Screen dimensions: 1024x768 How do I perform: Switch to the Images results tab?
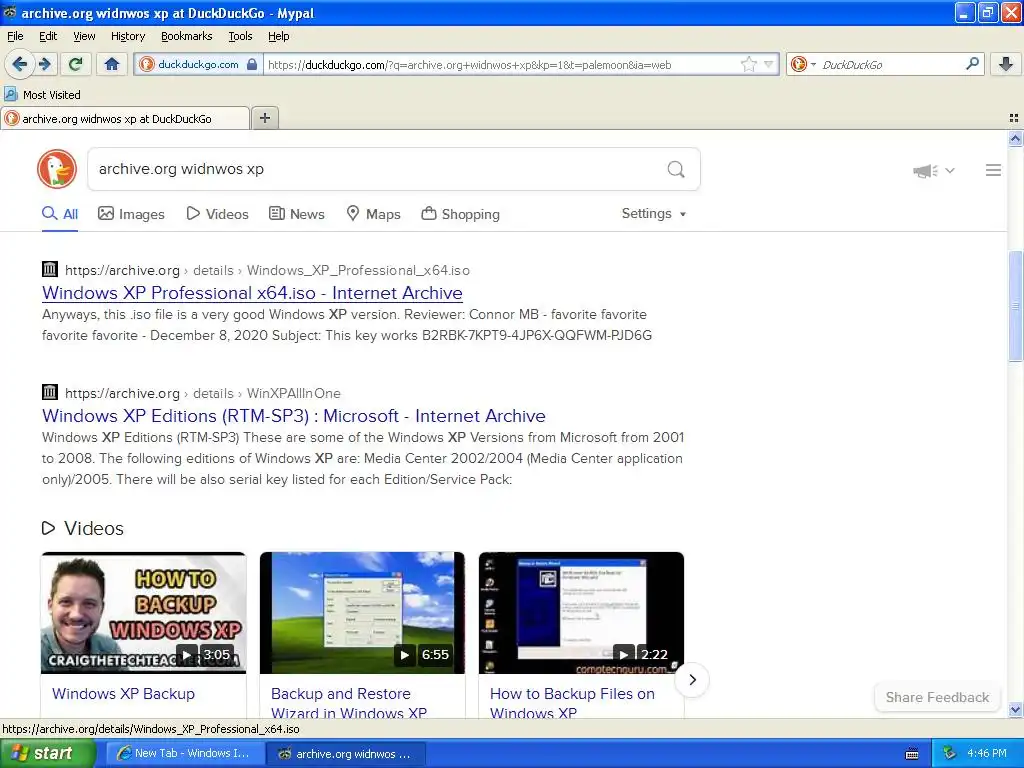(x=131, y=214)
